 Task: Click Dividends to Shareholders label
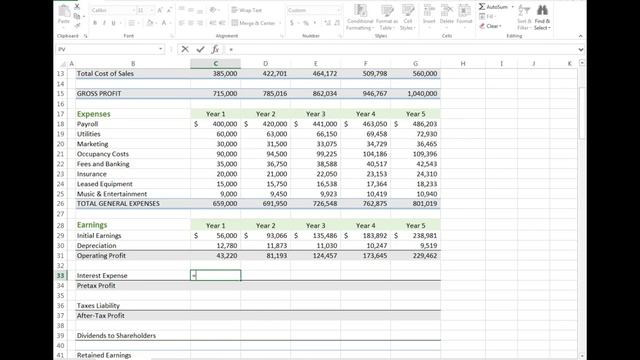(x=116, y=336)
